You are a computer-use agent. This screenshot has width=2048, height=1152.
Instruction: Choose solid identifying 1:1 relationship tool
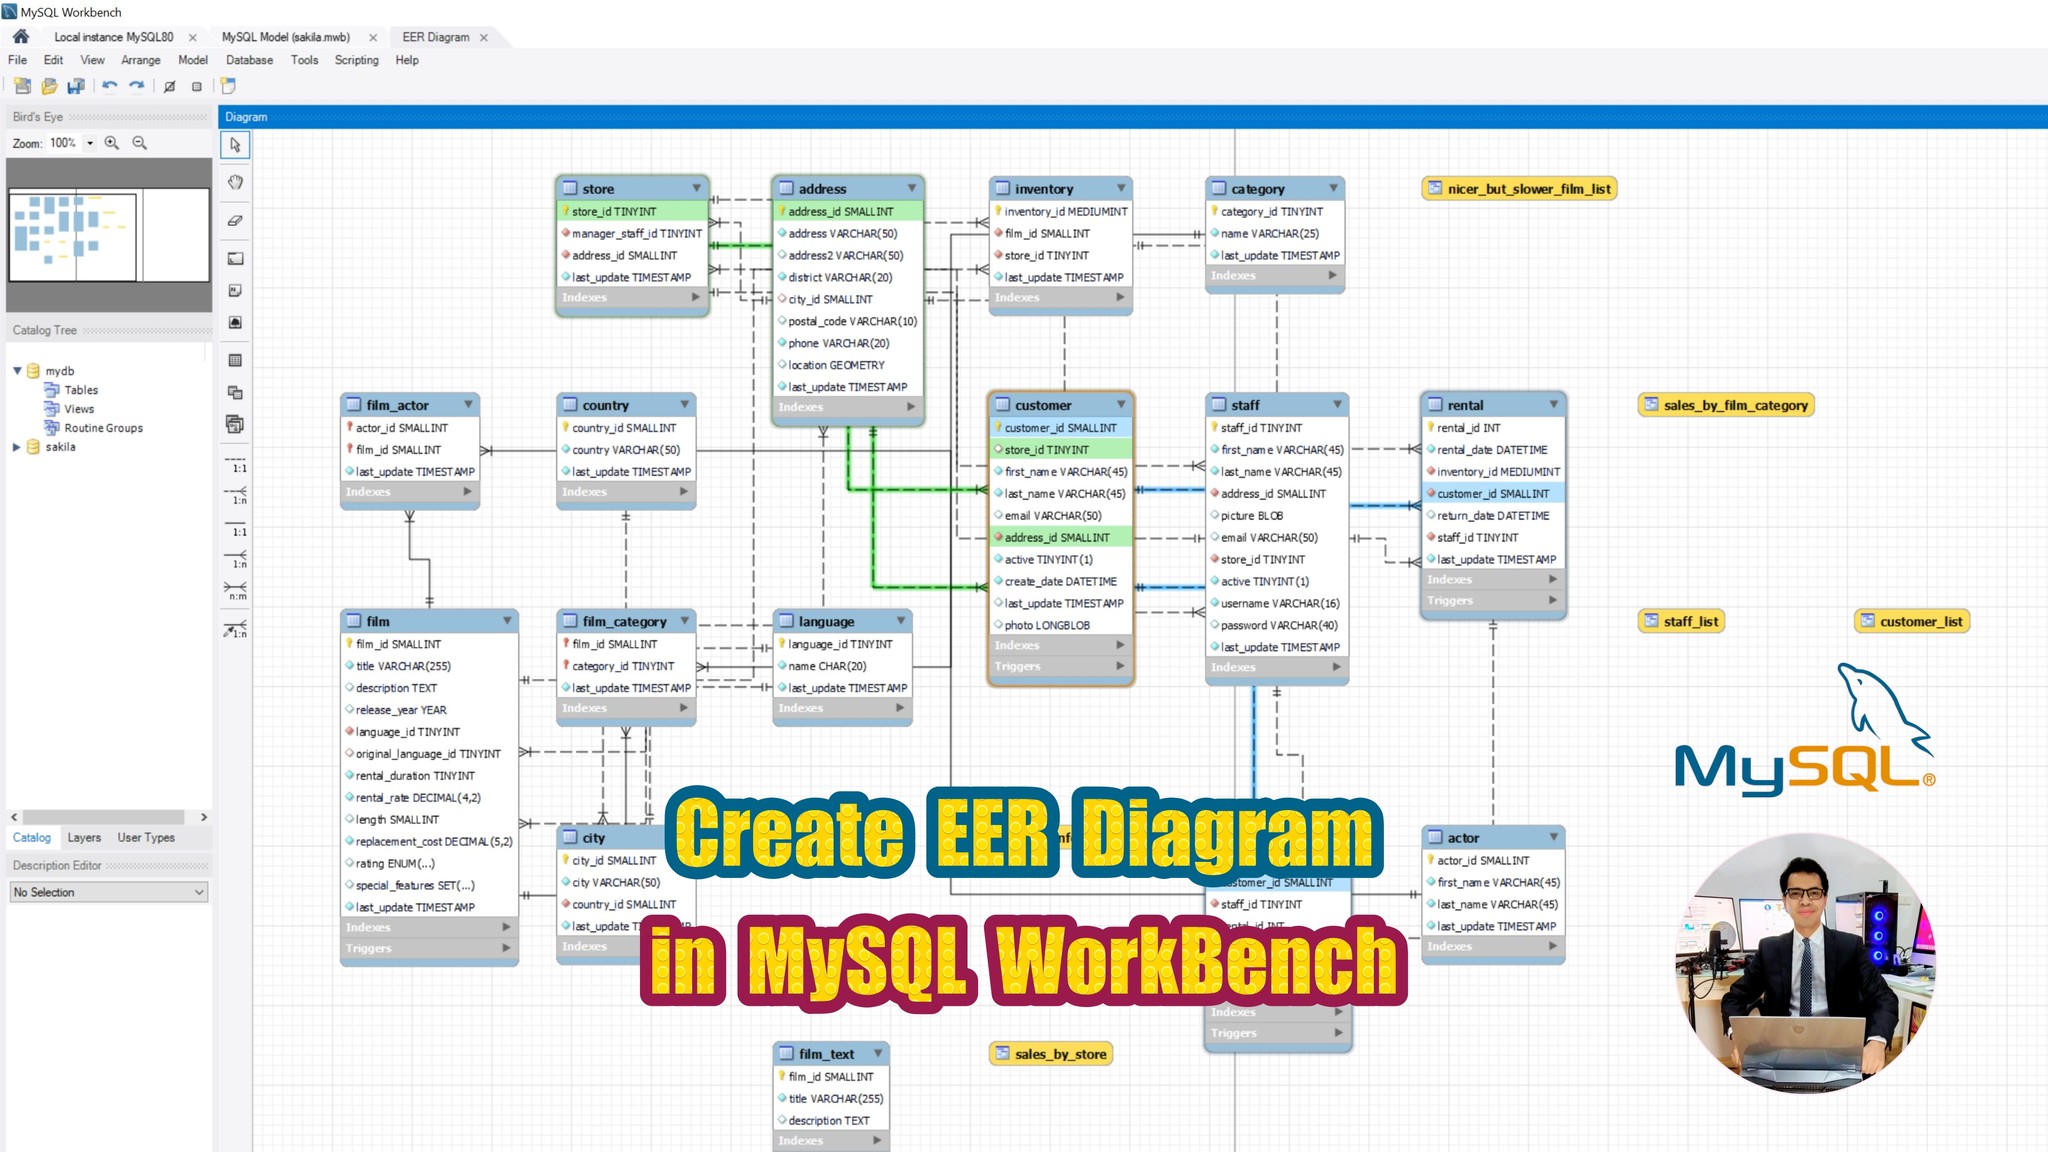click(236, 529)
